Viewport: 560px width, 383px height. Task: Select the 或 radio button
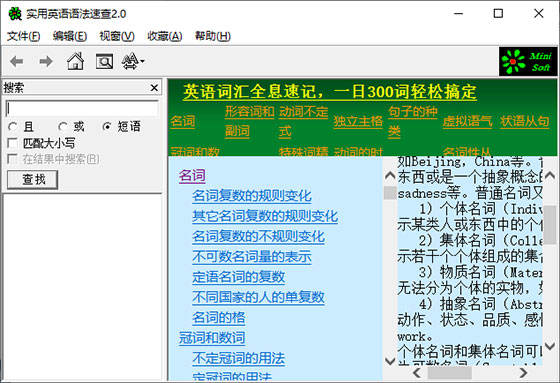(x=63, y=126)
